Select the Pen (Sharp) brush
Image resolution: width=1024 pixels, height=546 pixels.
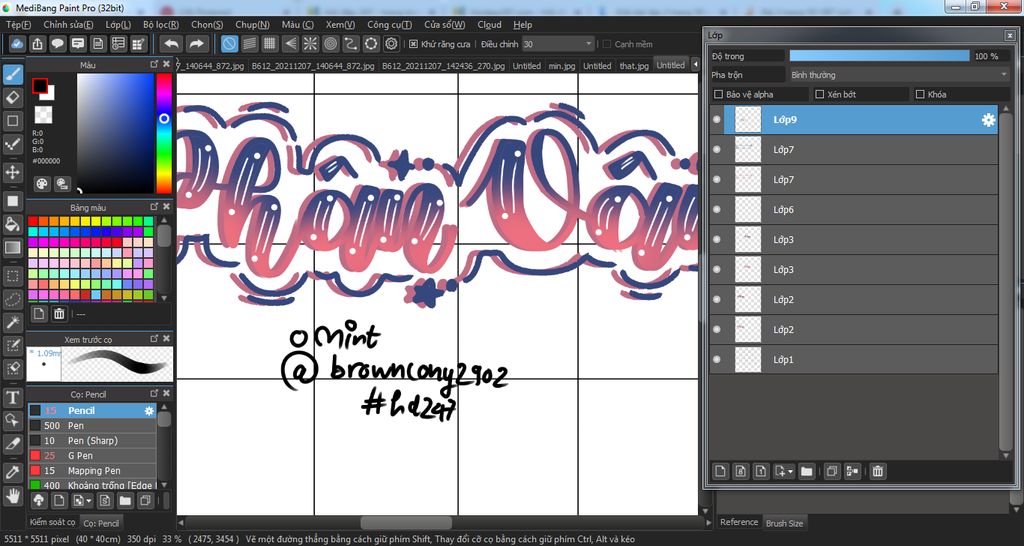[91, 441]
